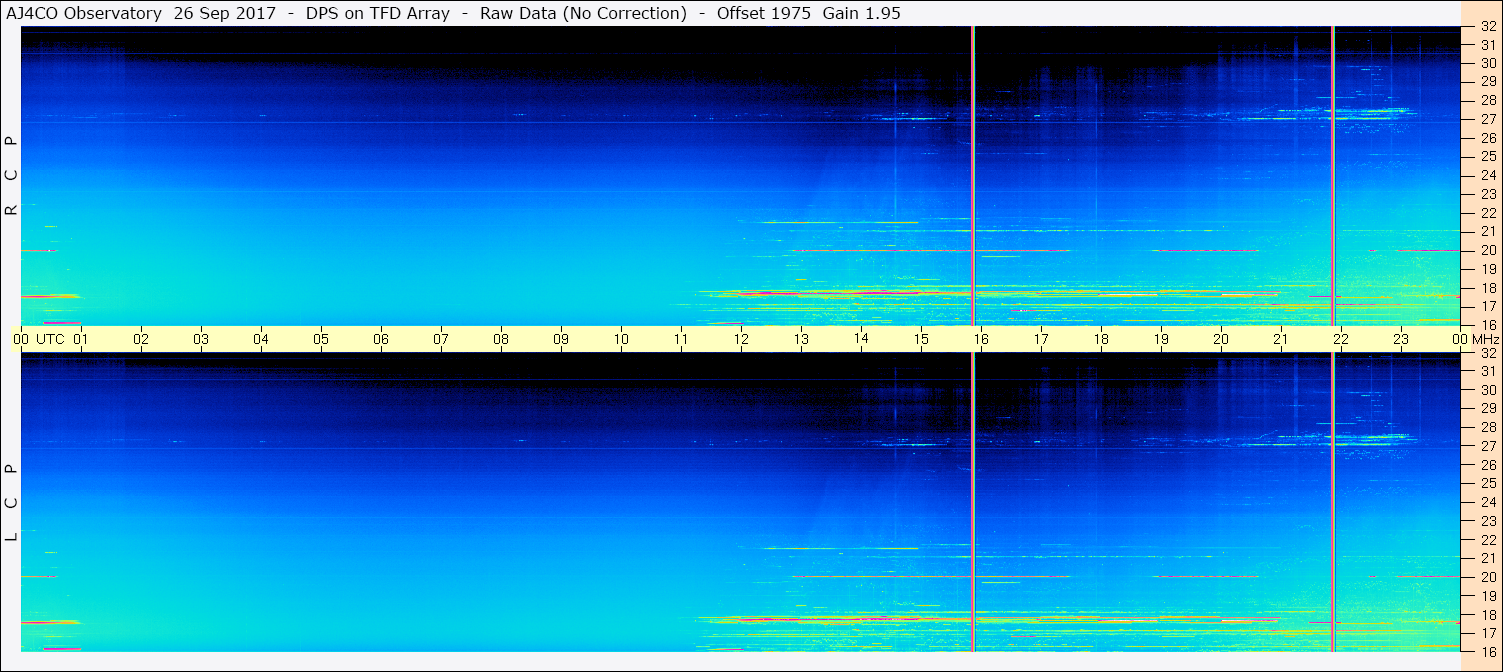The image size is (1503, 672).
Task: Click the 21 frequency label in LCP panel
Action: pyautogui.click(x=1487, y=558)
